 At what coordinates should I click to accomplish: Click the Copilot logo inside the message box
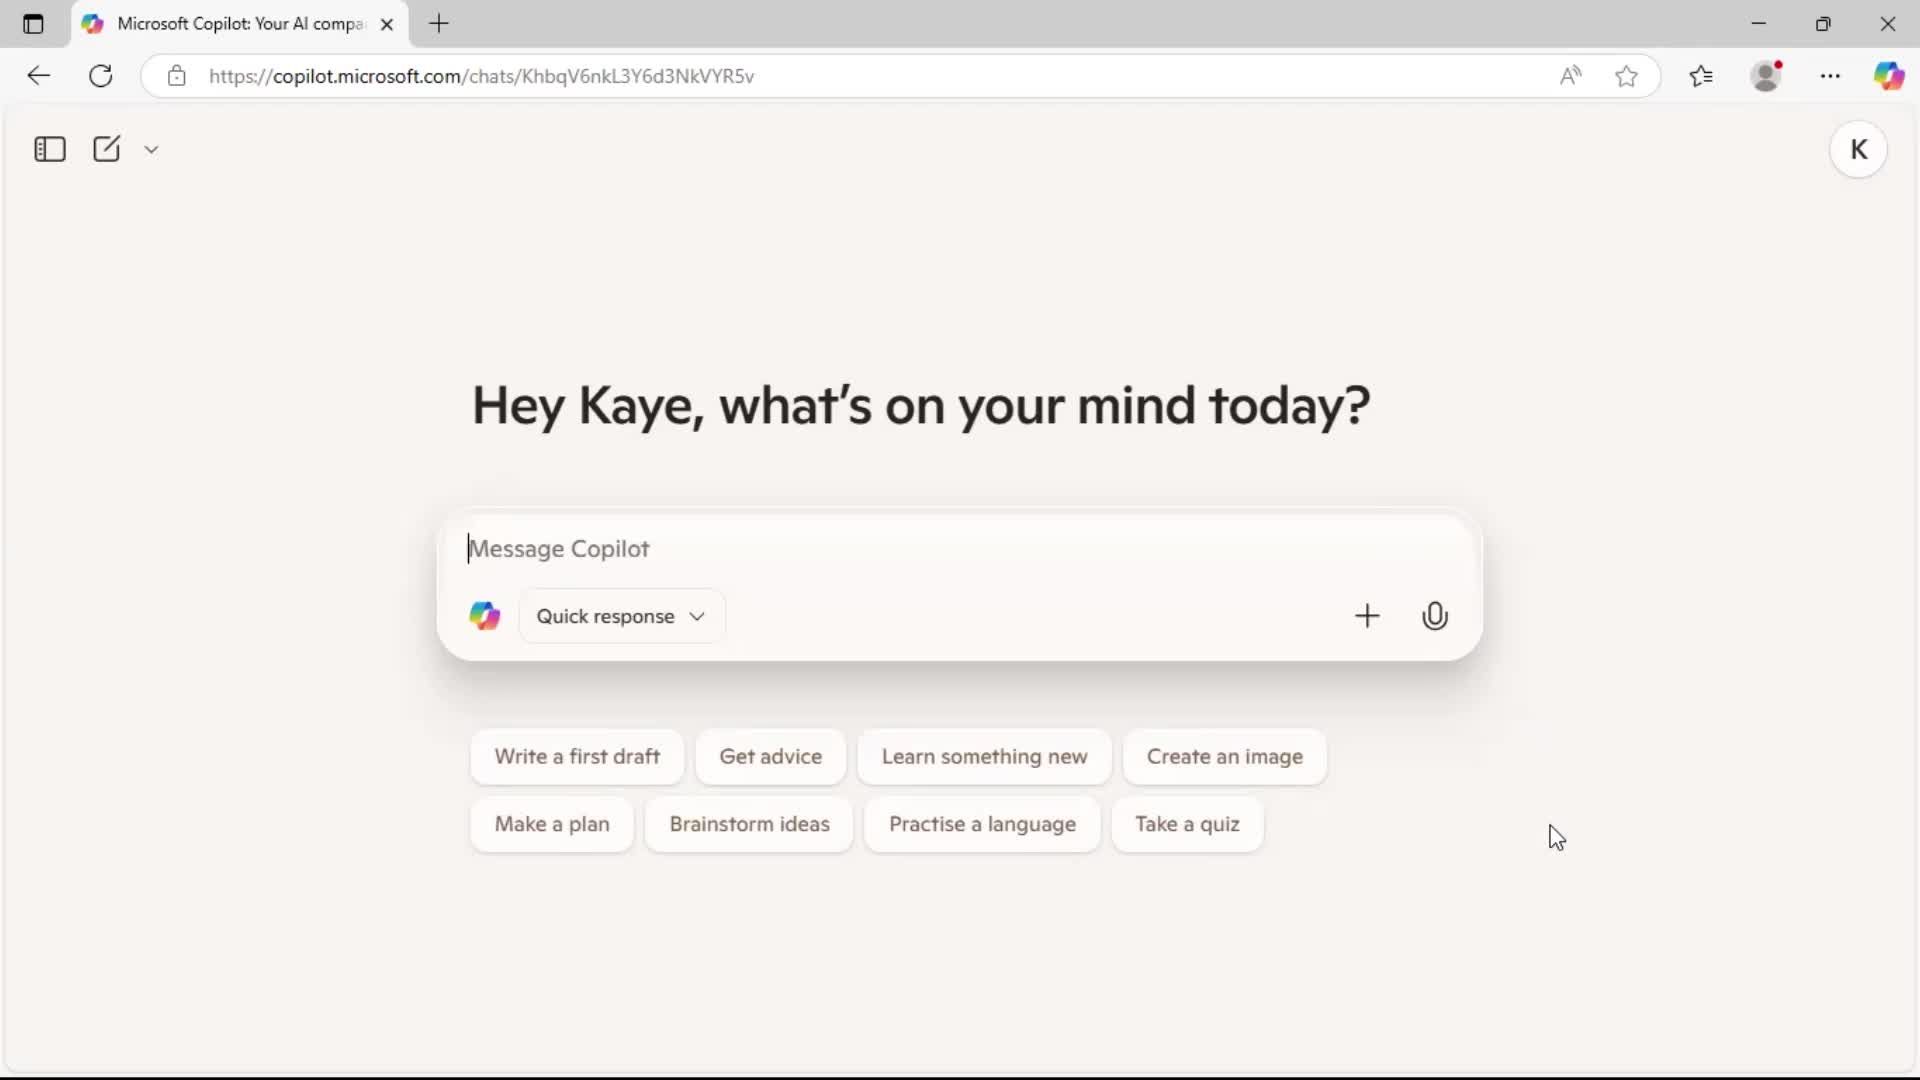coord(485,615)
